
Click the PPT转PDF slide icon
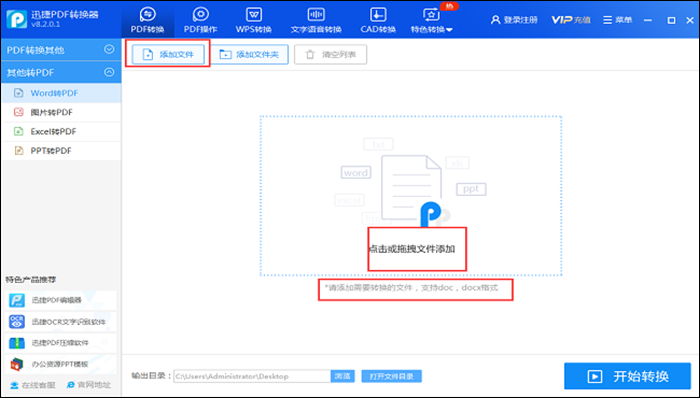18,150
